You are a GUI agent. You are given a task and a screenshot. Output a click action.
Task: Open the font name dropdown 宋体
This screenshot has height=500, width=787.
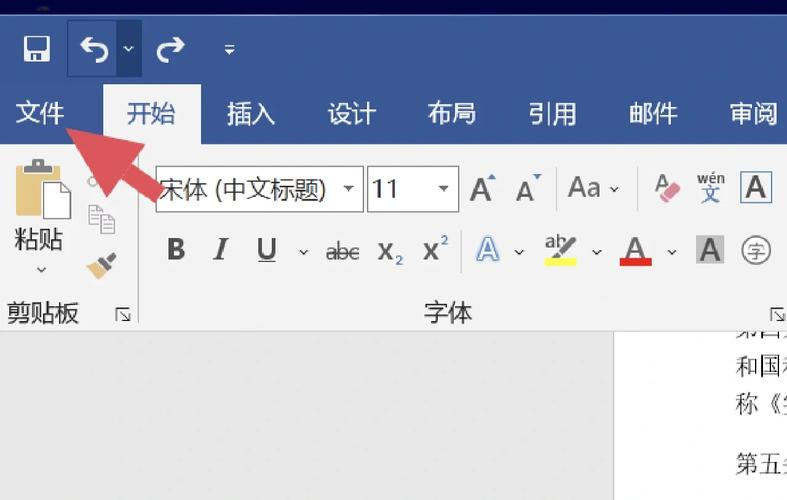click(x=349, y=189)
